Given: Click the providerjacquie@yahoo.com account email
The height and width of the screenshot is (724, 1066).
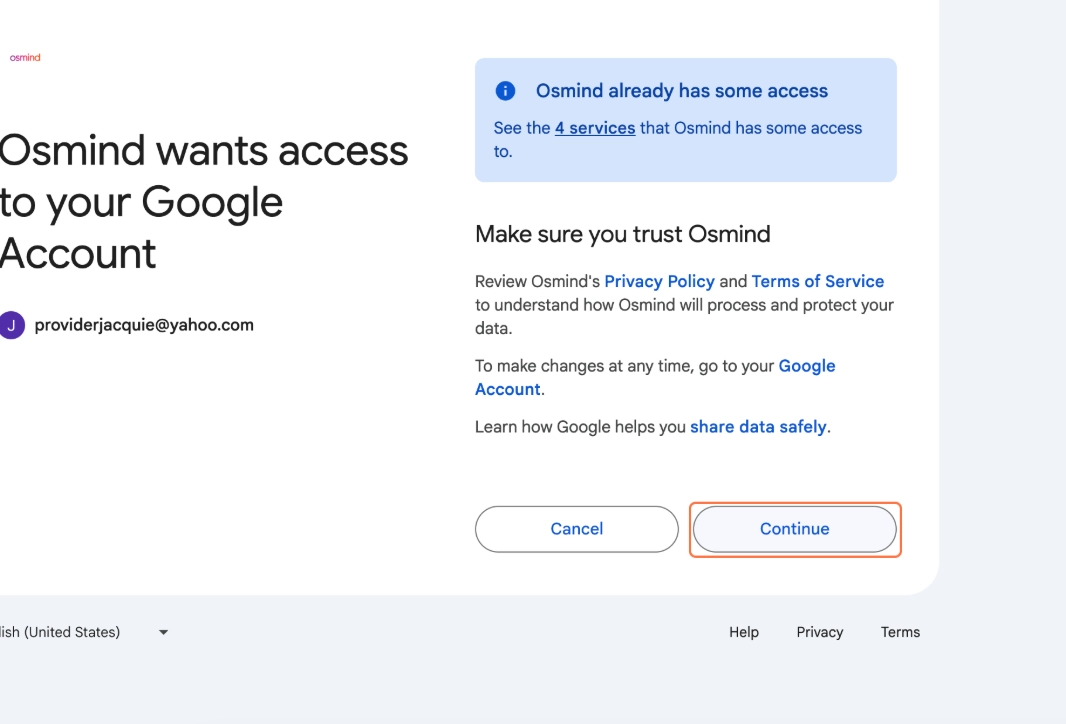Looking at the screenshot, I should click(144, 325).
